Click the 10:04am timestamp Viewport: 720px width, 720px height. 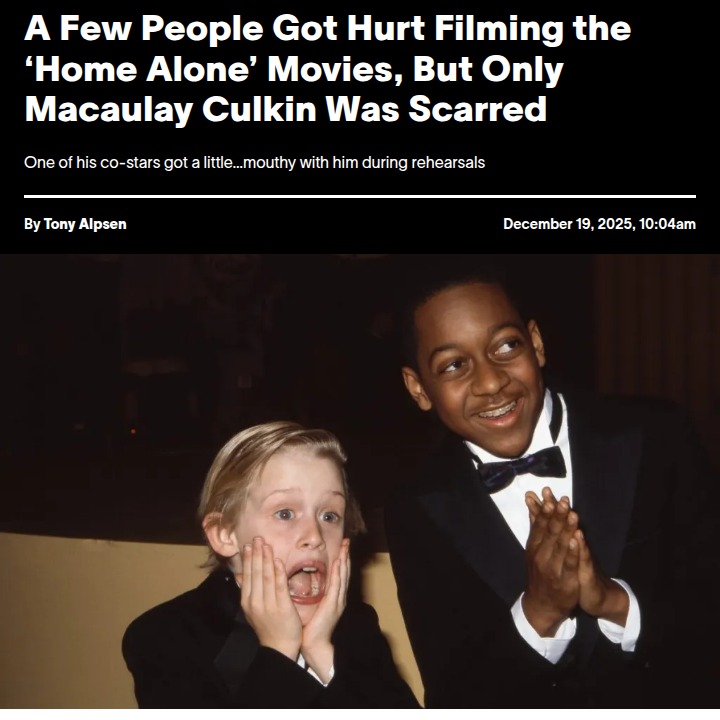tap(667, 224)
